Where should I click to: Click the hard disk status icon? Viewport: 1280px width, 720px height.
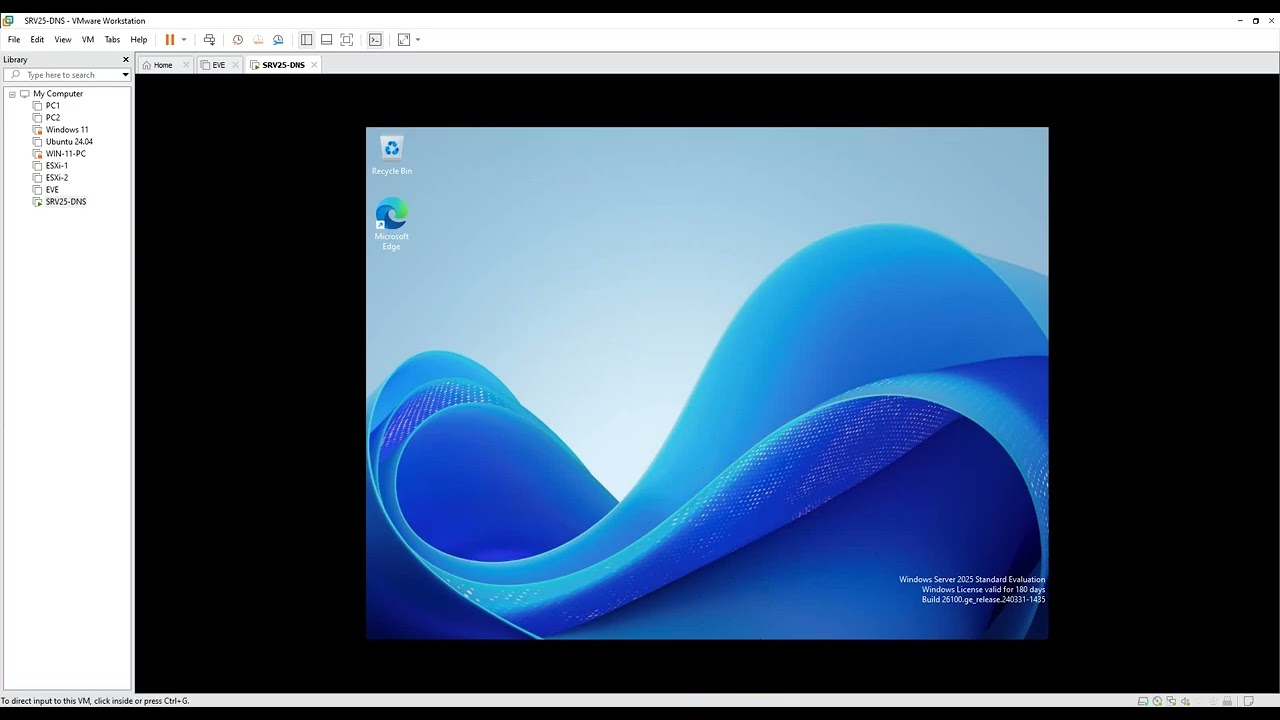pos(1143,701)
